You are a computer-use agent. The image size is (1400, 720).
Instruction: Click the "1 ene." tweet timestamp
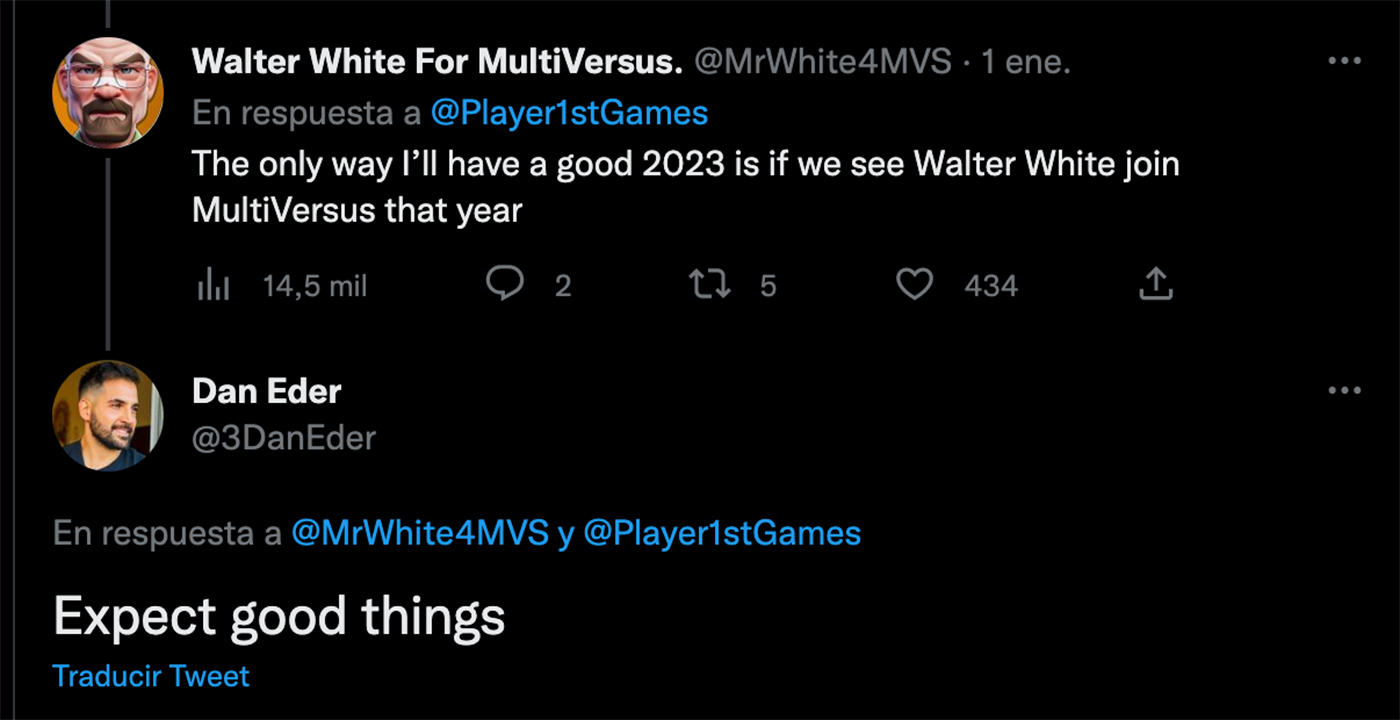[1026, 62]
